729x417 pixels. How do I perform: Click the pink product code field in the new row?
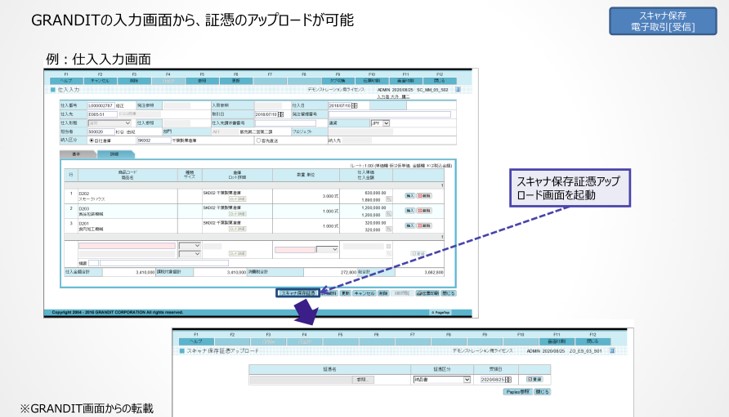[126, 245]
